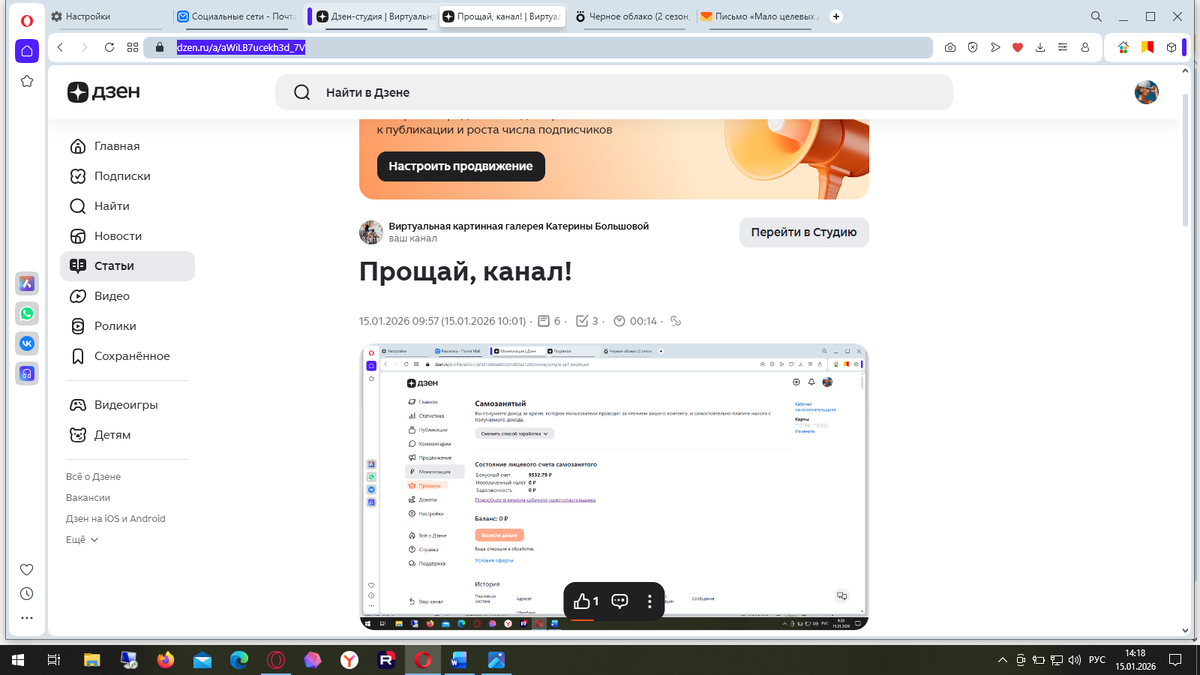Select the Статьи sidebar item
This screenshot has width=1200, height=675.
coord(127,266)
